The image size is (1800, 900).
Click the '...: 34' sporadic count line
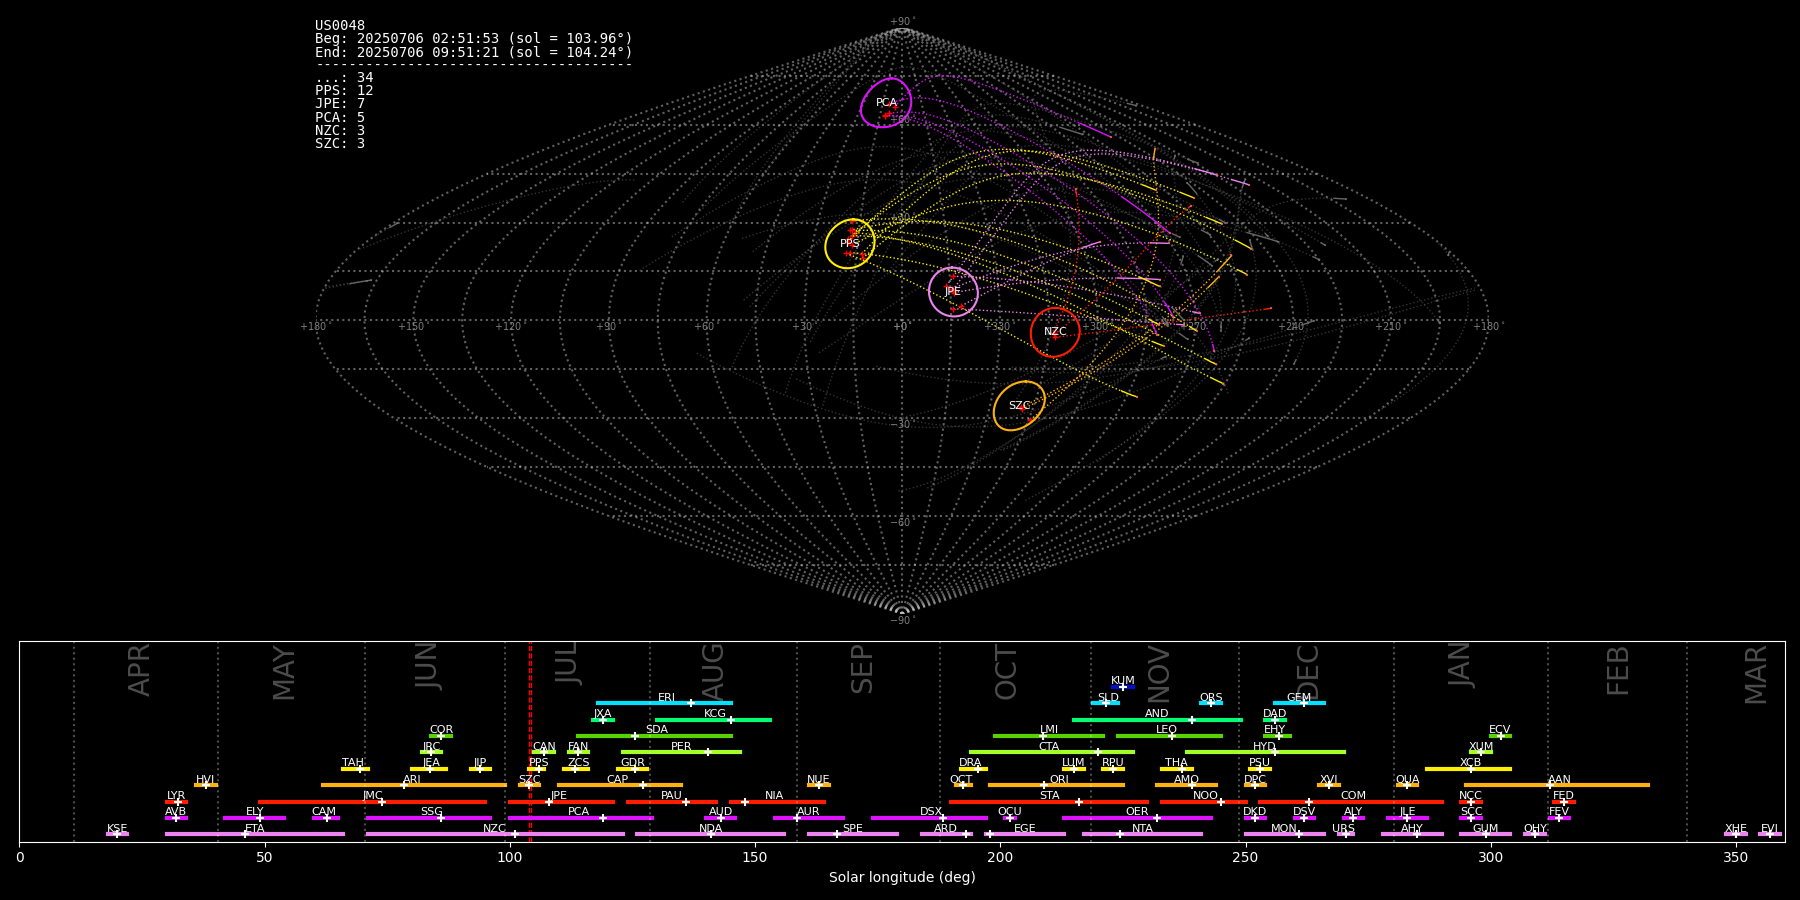[x=344, y=78]
